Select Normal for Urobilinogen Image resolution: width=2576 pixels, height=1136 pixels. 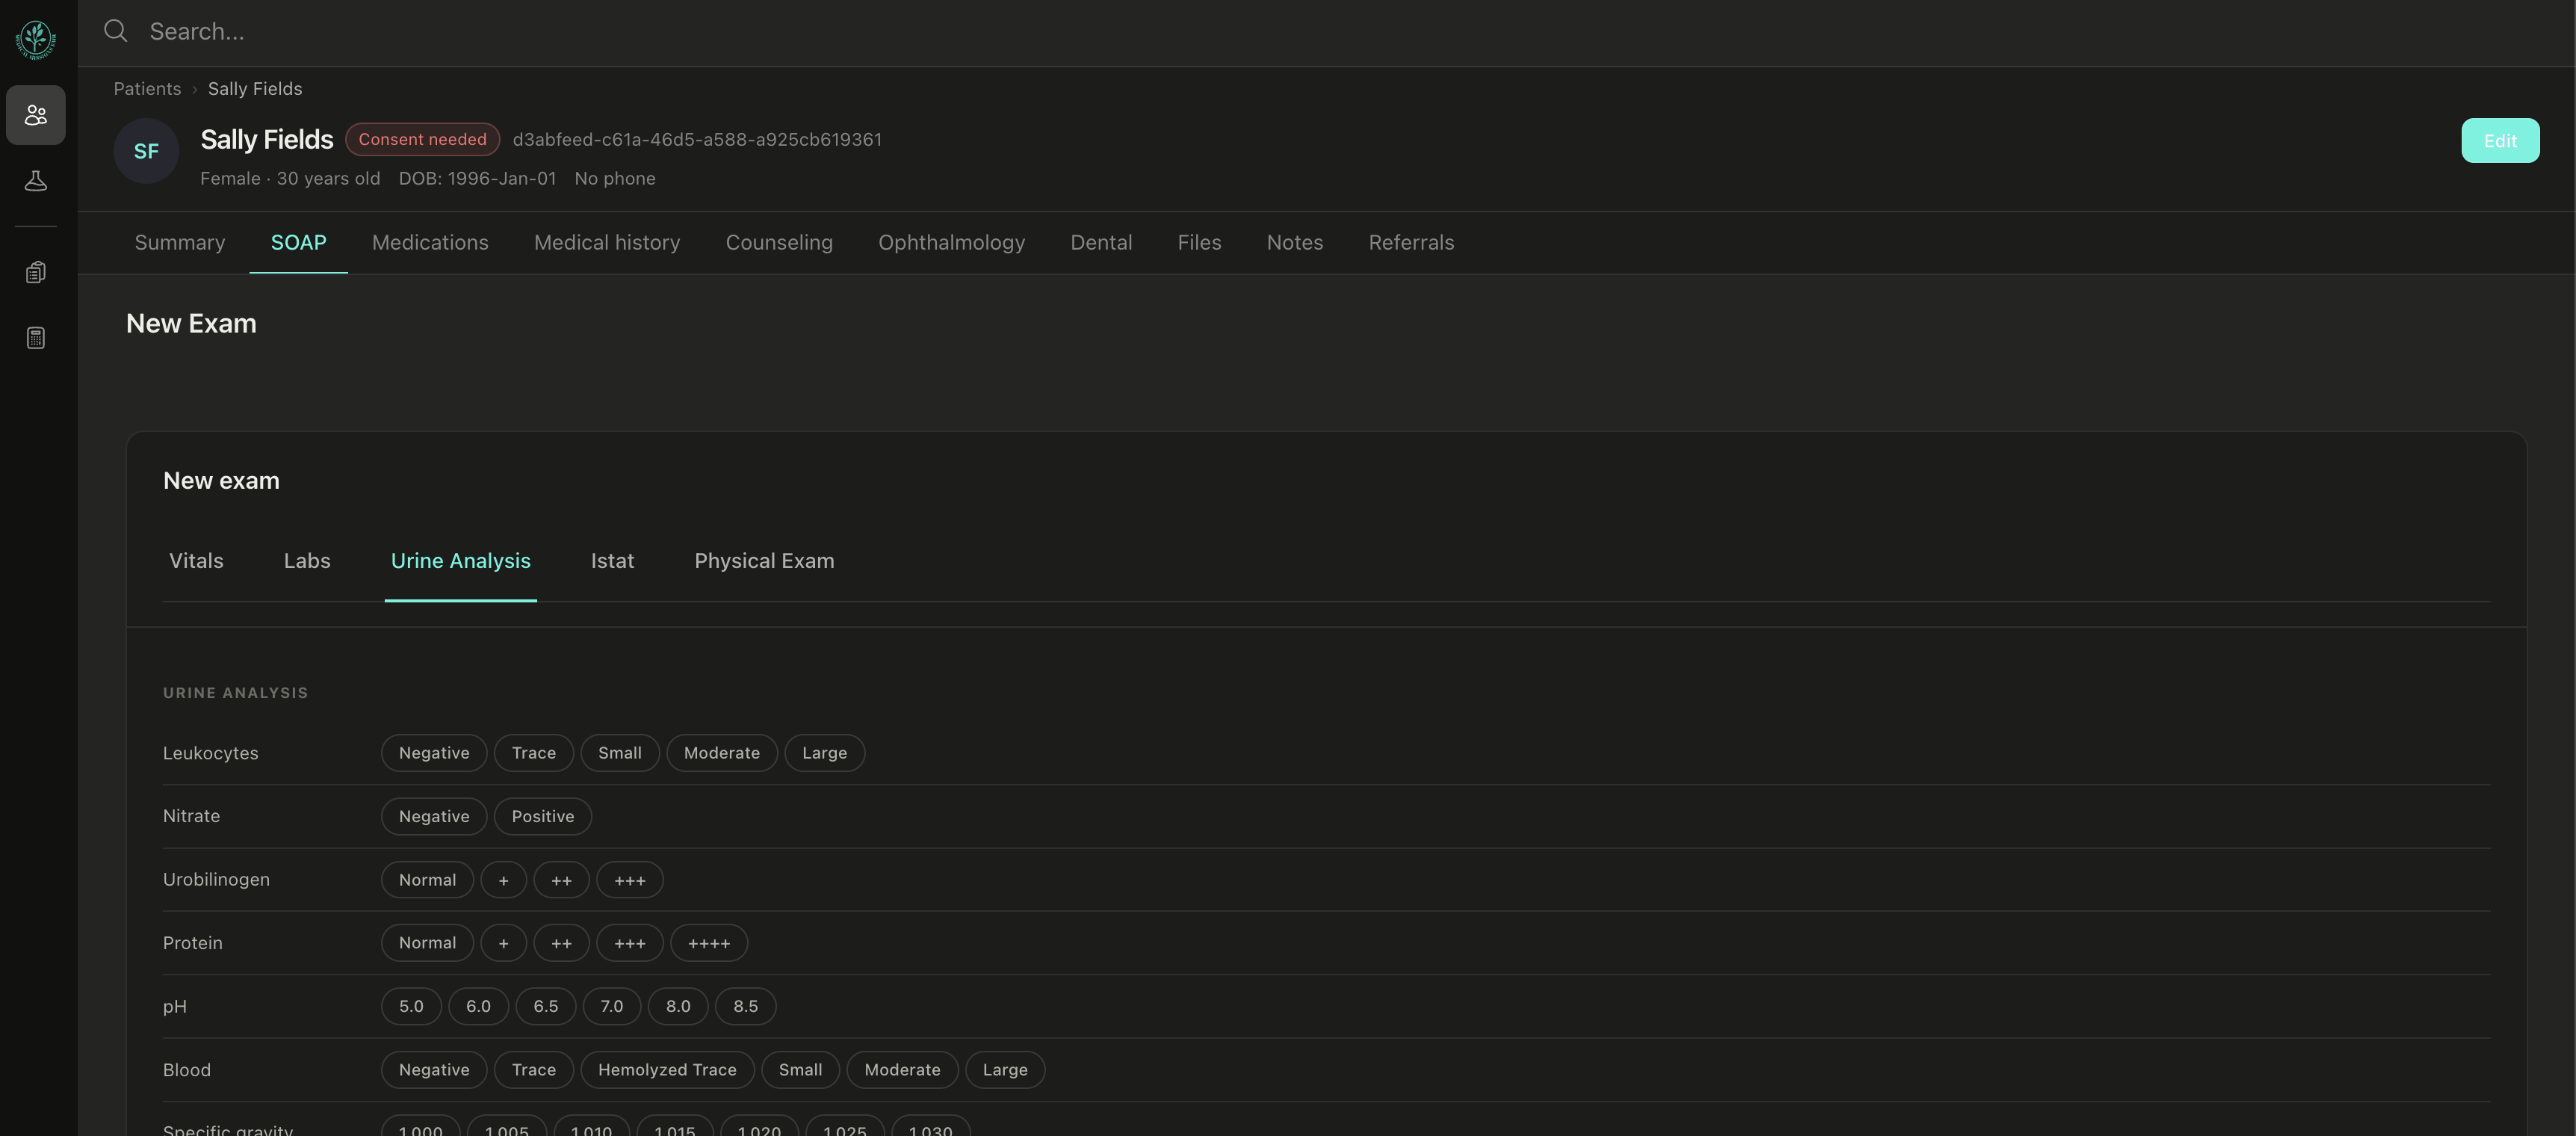[427, 880]
